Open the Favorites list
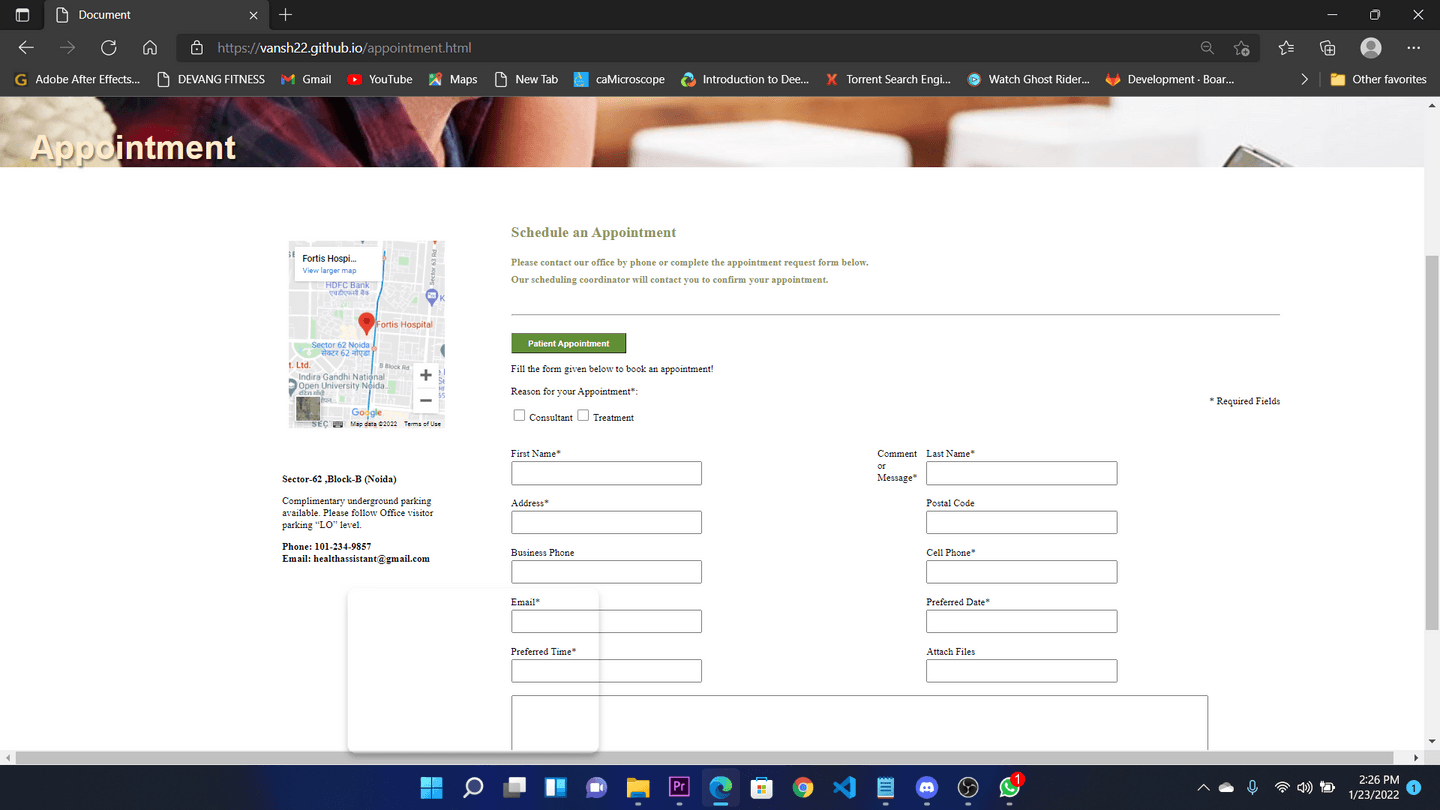1440x810 pixels. coord(1286,47)
